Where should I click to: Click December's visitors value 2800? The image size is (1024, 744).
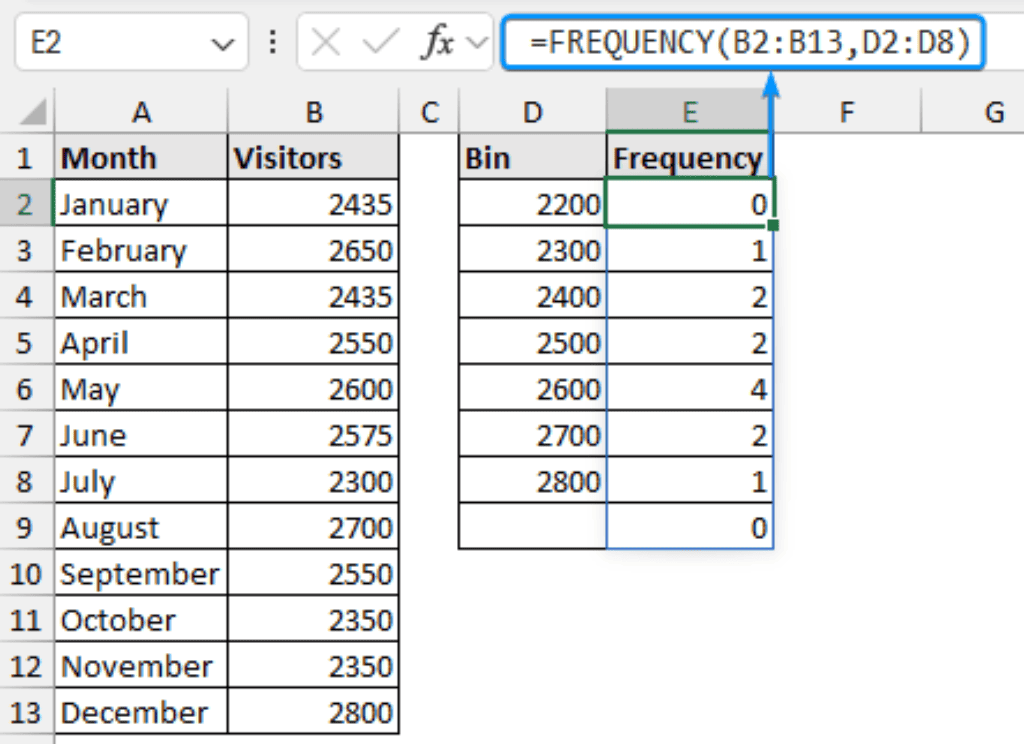313,713
